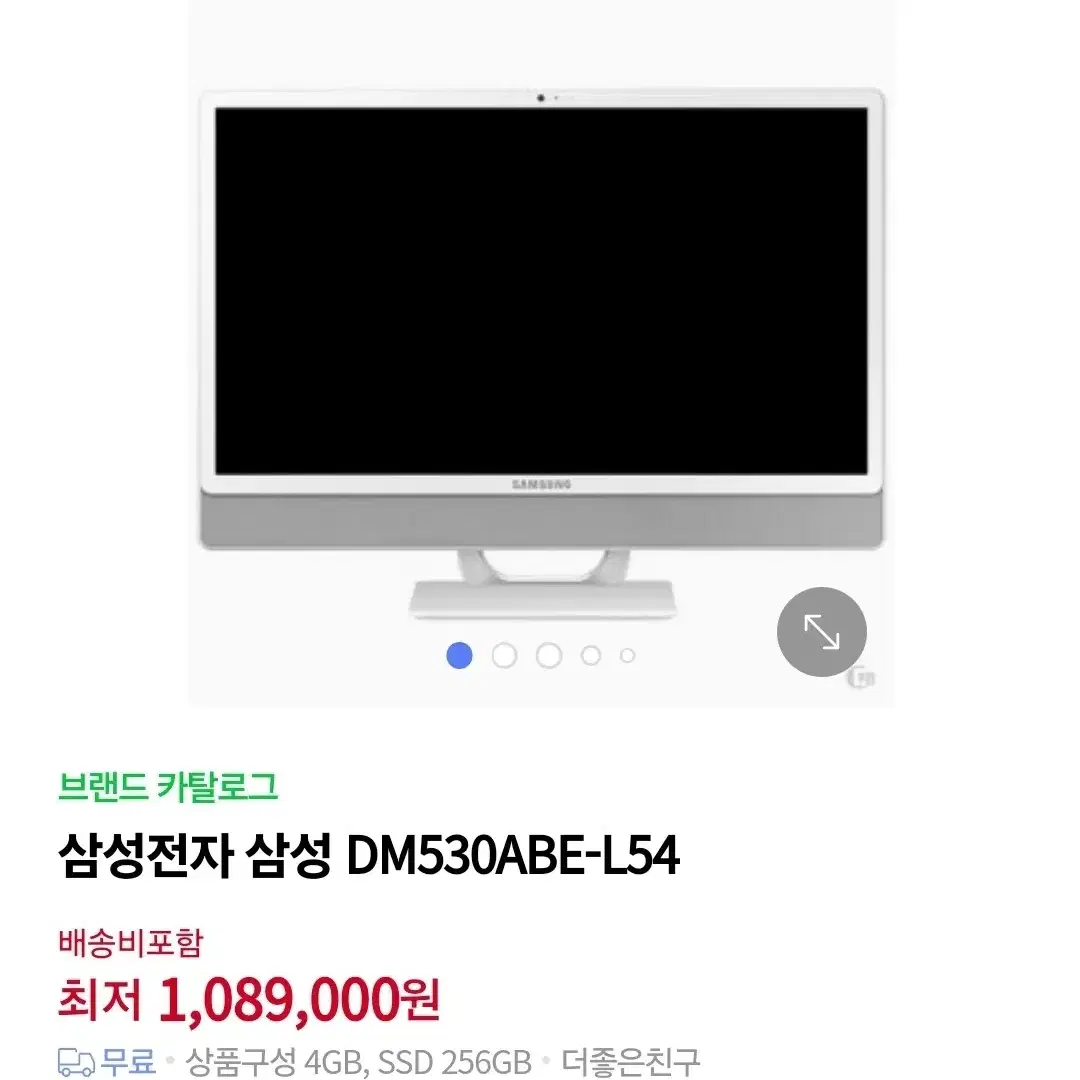This screenshot has width=1080, height=1080.
Task: Click 상품구성 4GB, SSD 256GB option text
Action: point(358,1062)
